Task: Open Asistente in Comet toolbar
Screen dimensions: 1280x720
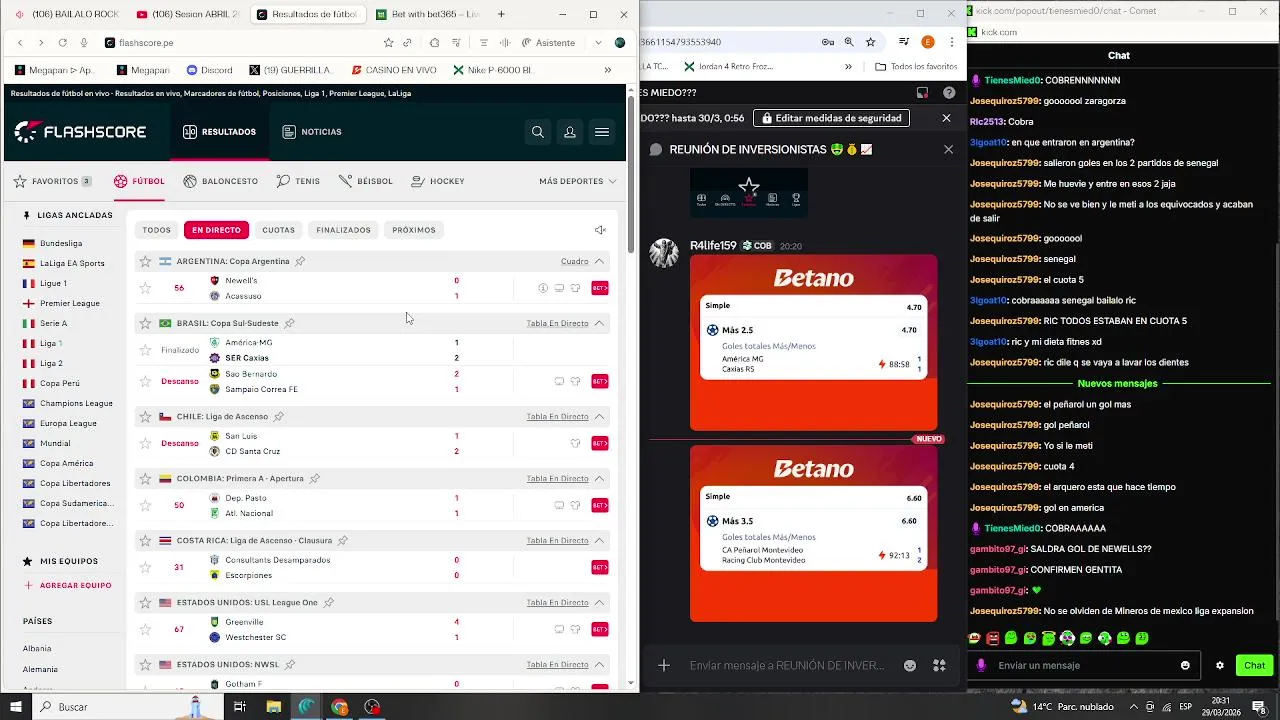Action: (548, 43)
